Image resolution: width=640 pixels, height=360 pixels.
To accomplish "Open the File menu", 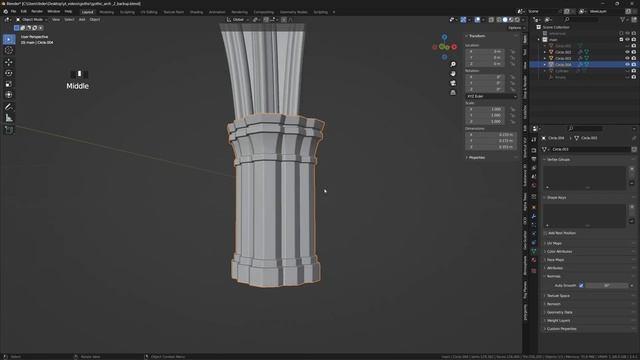I will (13, 11).
